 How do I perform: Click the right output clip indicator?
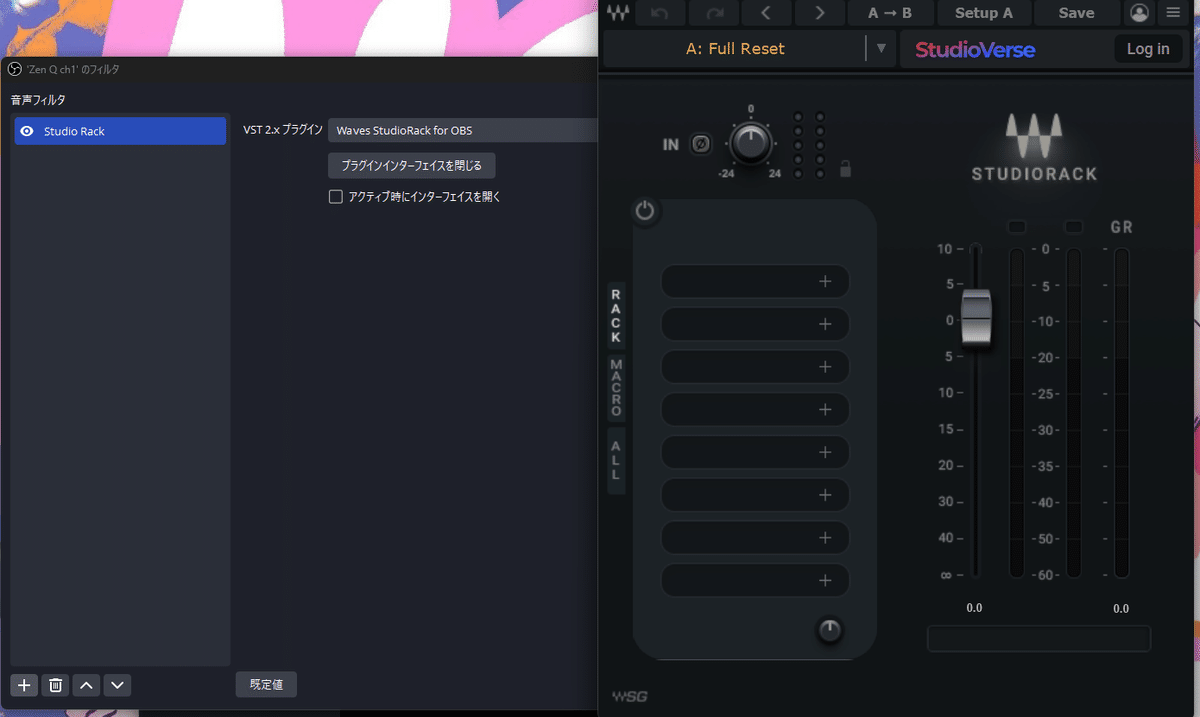click(x=1074, y=227)
